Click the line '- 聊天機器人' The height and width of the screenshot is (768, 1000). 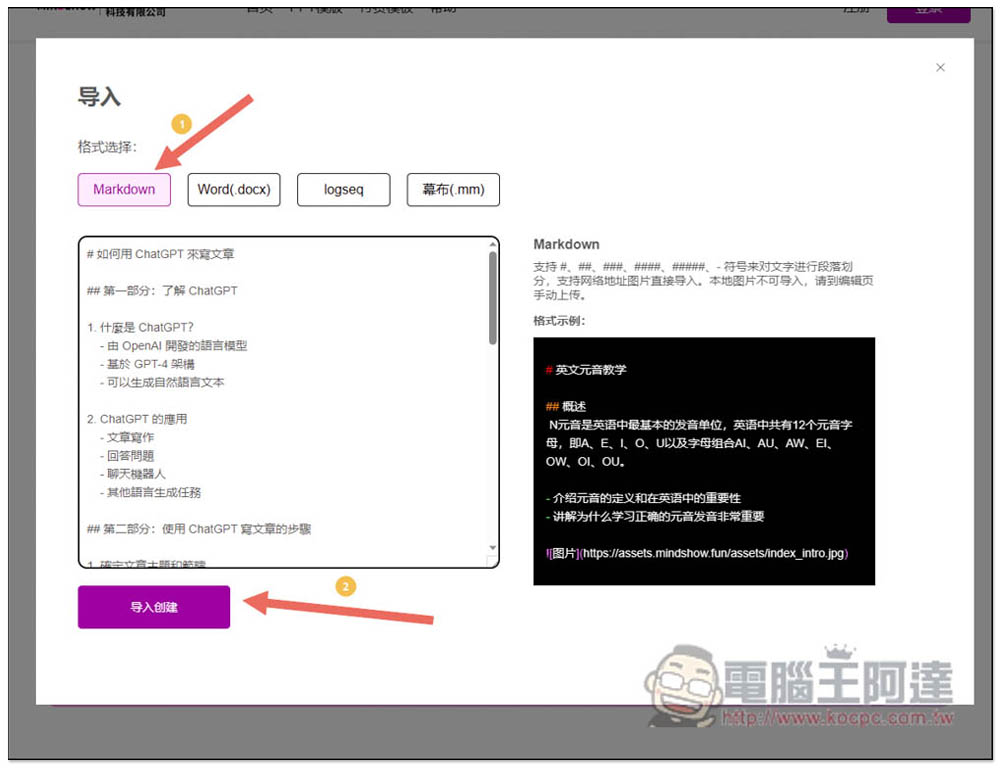[x=133, y=474]
